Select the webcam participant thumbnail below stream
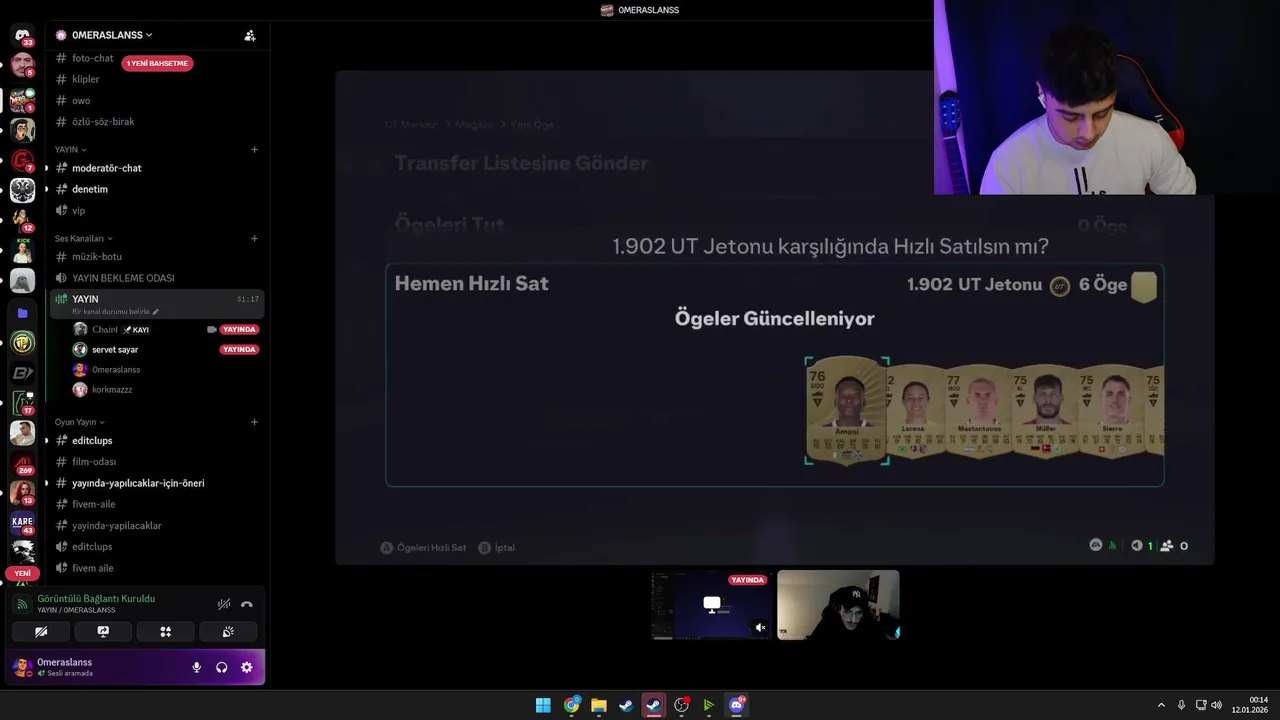Screen dimensions: 1280x720 coord(838,604)
